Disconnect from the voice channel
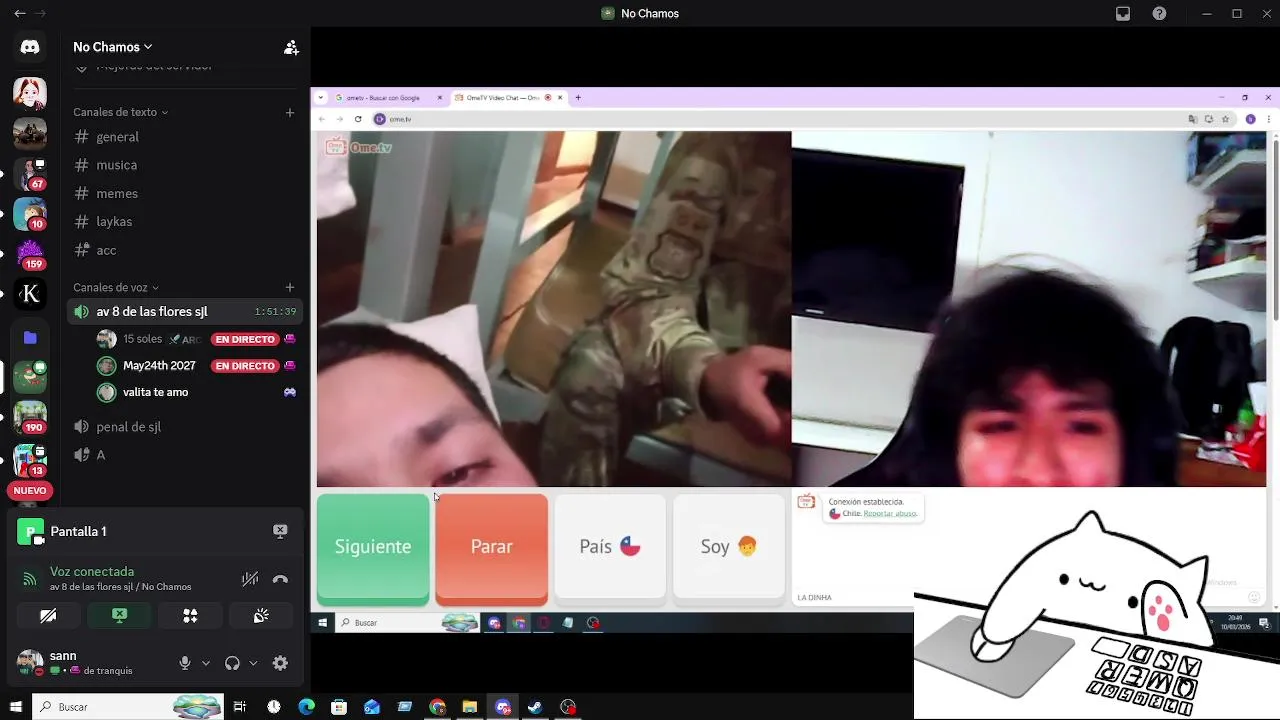 tap(280, 579)
